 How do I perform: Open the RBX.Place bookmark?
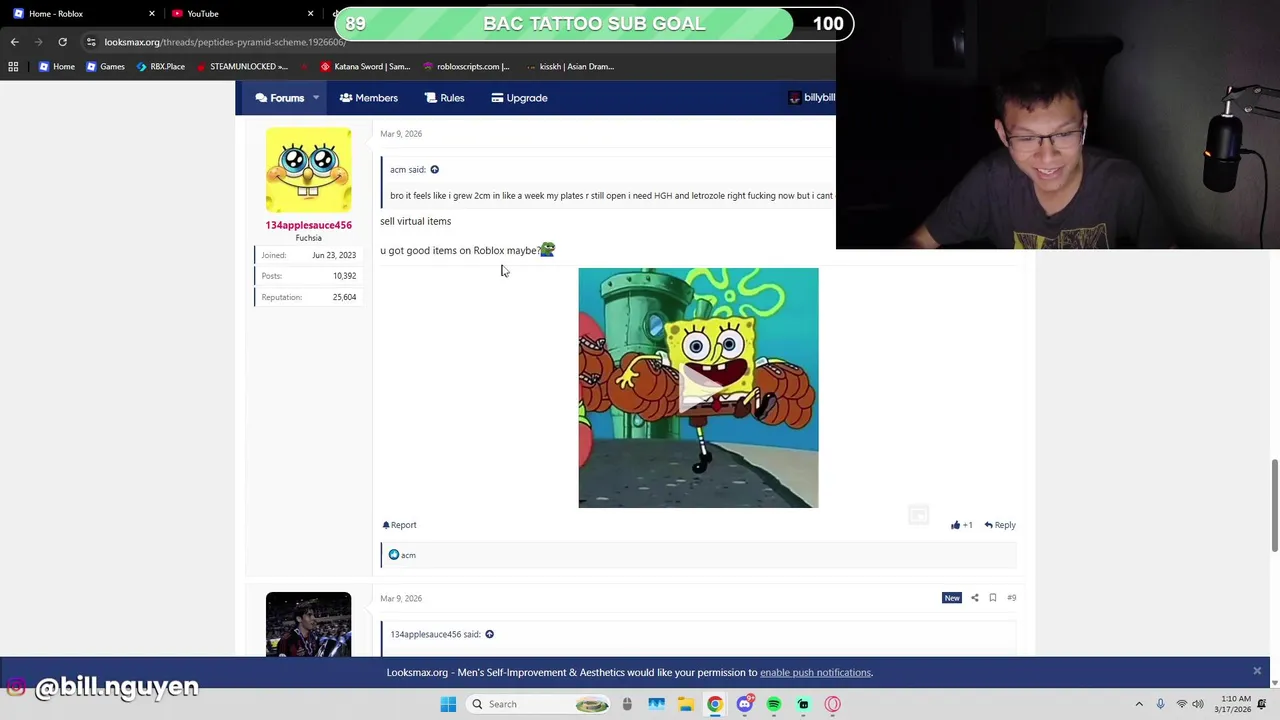coord(160,67)
